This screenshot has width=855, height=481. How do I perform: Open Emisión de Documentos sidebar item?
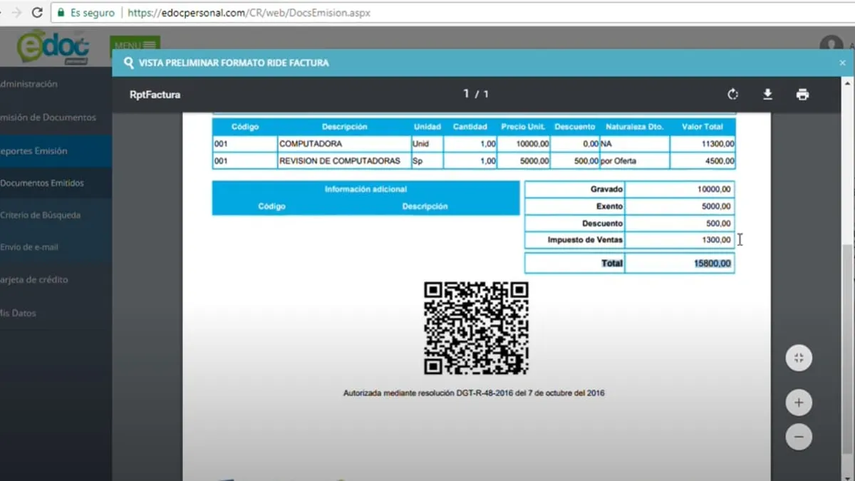coord(47,117)
